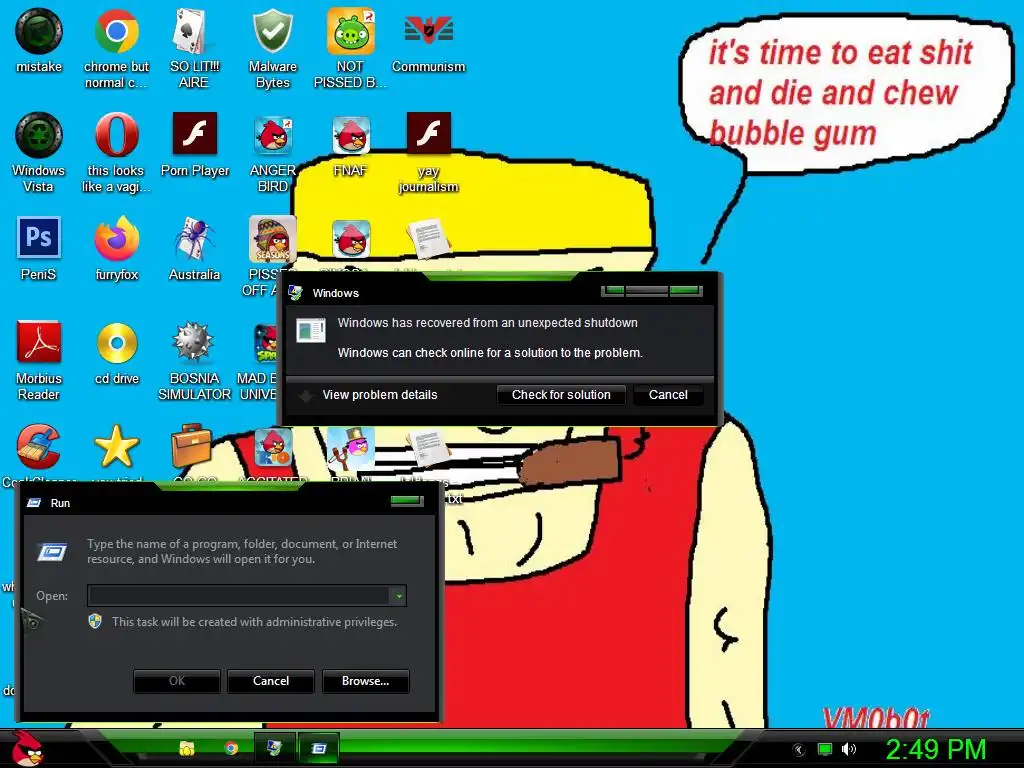Open Chrome from the taskbar
Screen dimensions: 1024x768
(231, 748)
